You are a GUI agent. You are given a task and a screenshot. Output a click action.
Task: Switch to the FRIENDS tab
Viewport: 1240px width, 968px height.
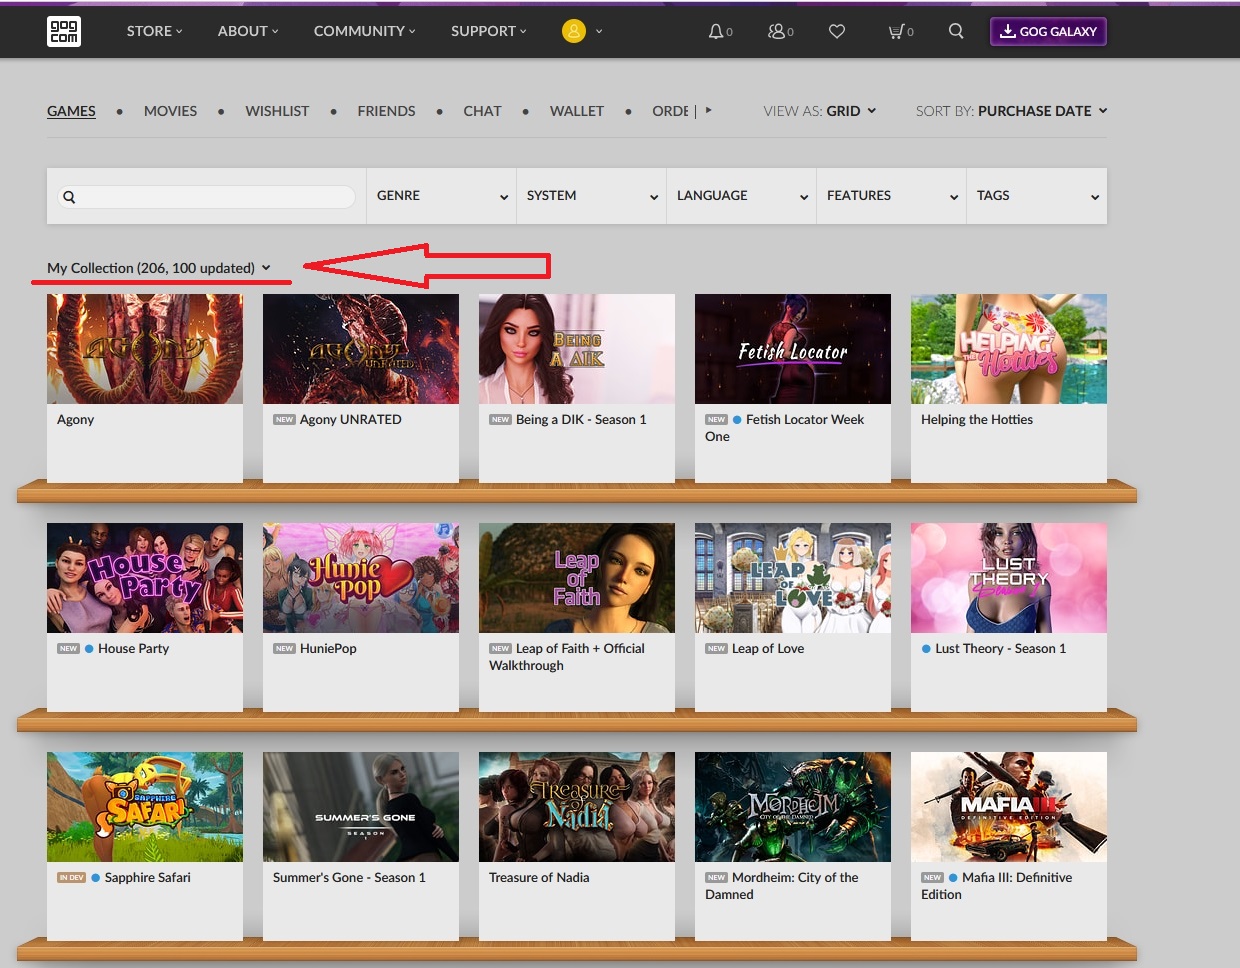386,111
